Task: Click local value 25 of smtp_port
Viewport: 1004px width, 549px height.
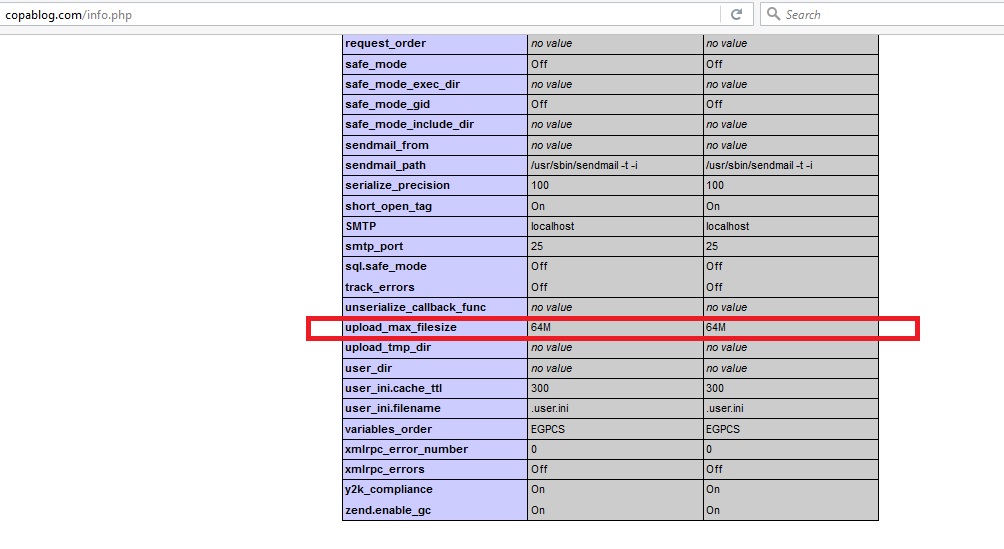Action: click(537, 246)
